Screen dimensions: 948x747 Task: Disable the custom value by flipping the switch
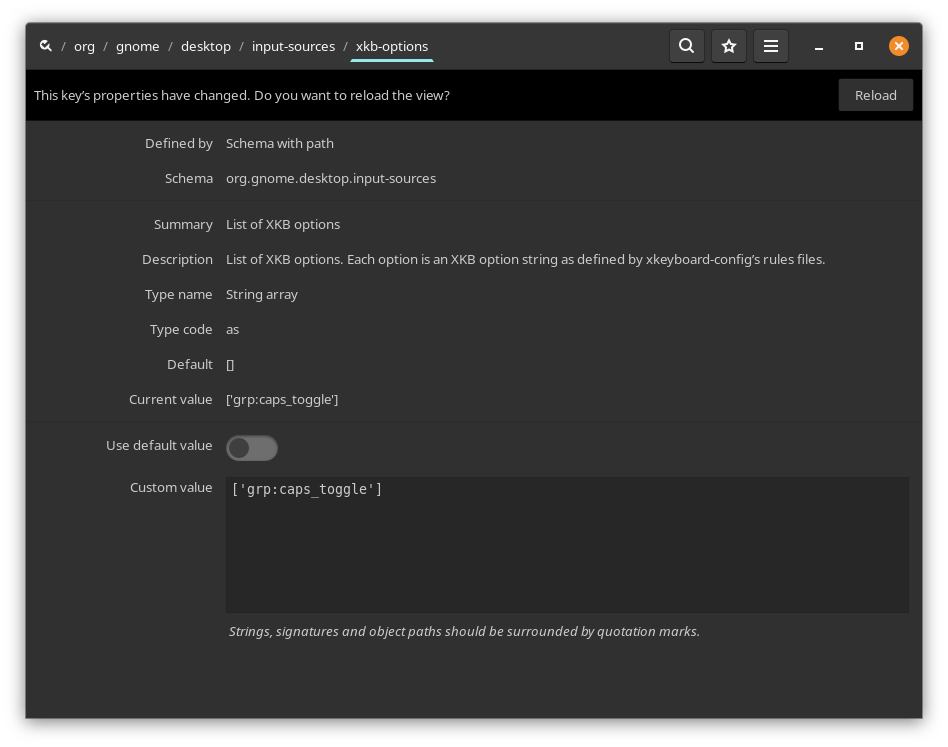tap(252, 448)
